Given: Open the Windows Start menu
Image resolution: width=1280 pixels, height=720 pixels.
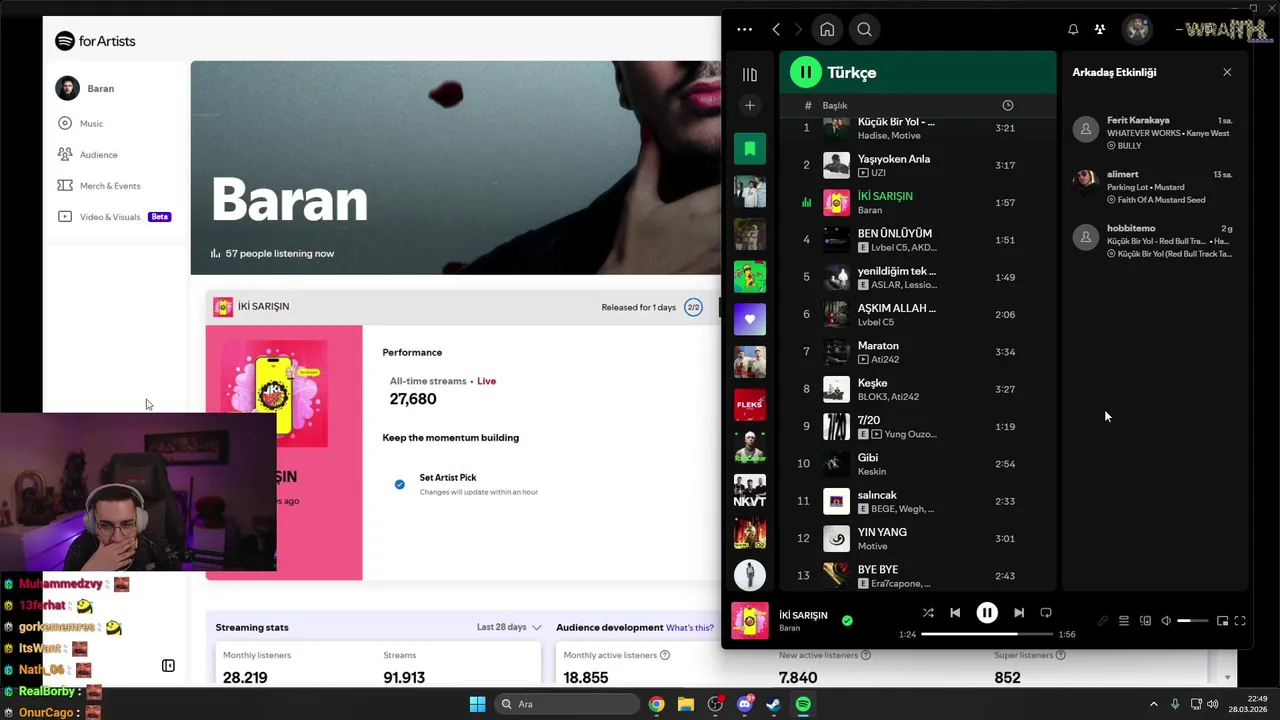Looking at the screenshot, I should coord(478,704).
